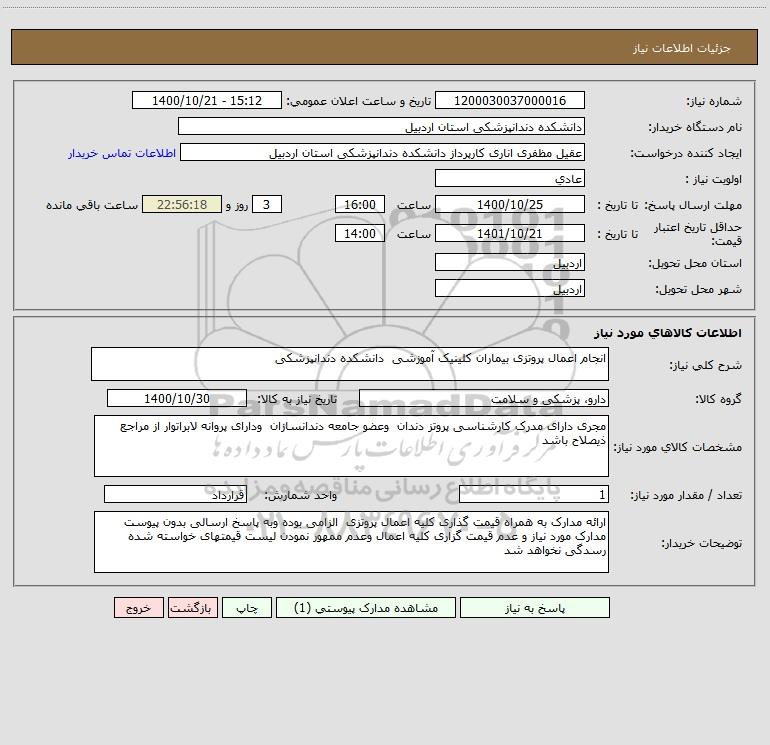
Task: Click the تاریخ نیاز به کالا field 1400/10/30
Action: [177, 398]
